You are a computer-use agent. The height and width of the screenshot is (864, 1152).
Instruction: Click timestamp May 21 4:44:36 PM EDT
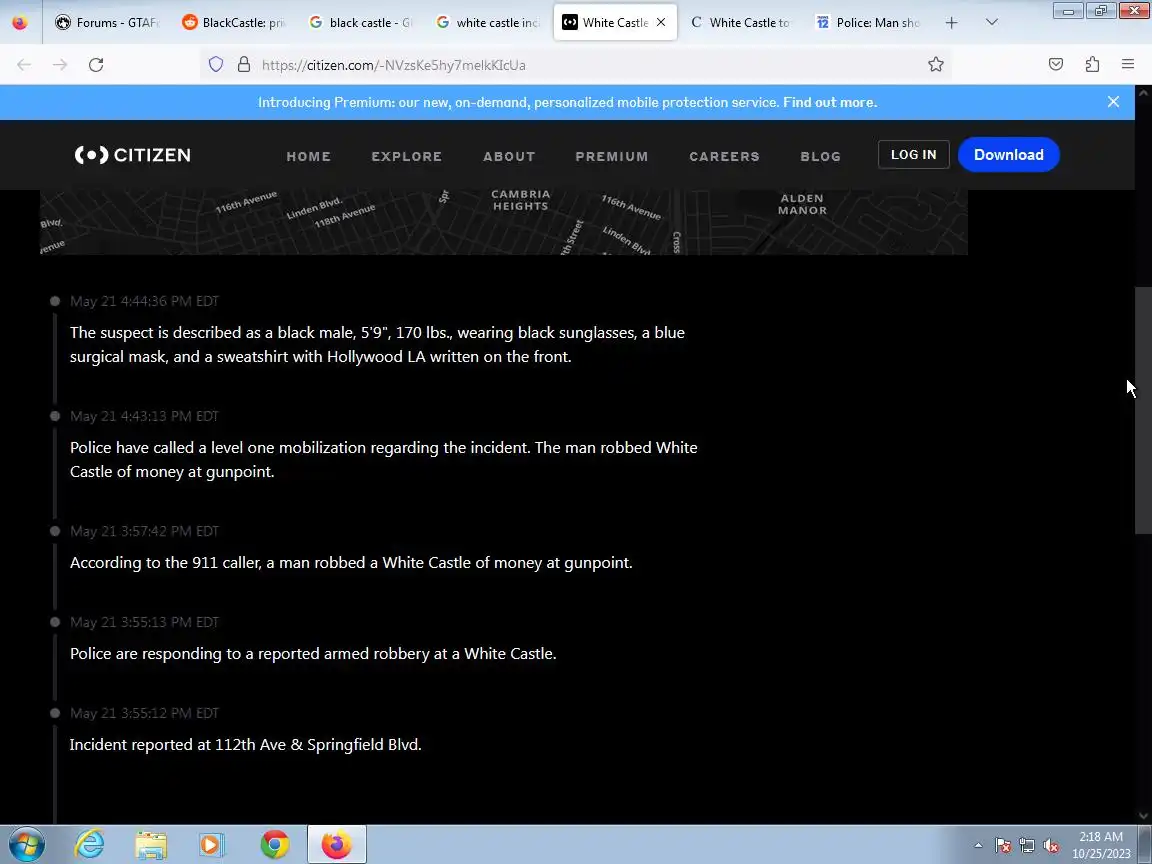(x=145, y=301)
